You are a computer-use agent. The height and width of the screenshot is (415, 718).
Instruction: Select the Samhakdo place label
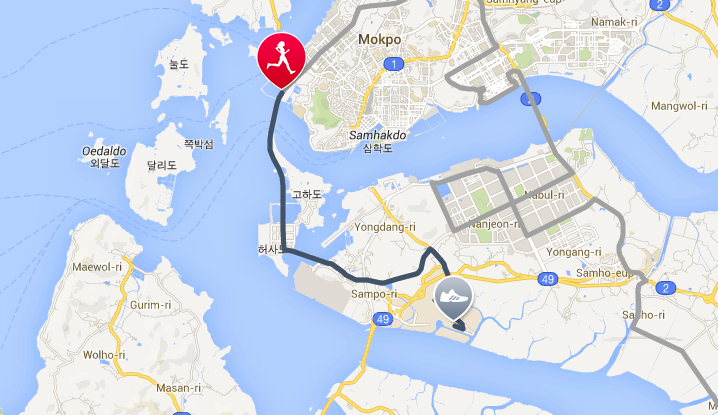click(x=378, y=135)
